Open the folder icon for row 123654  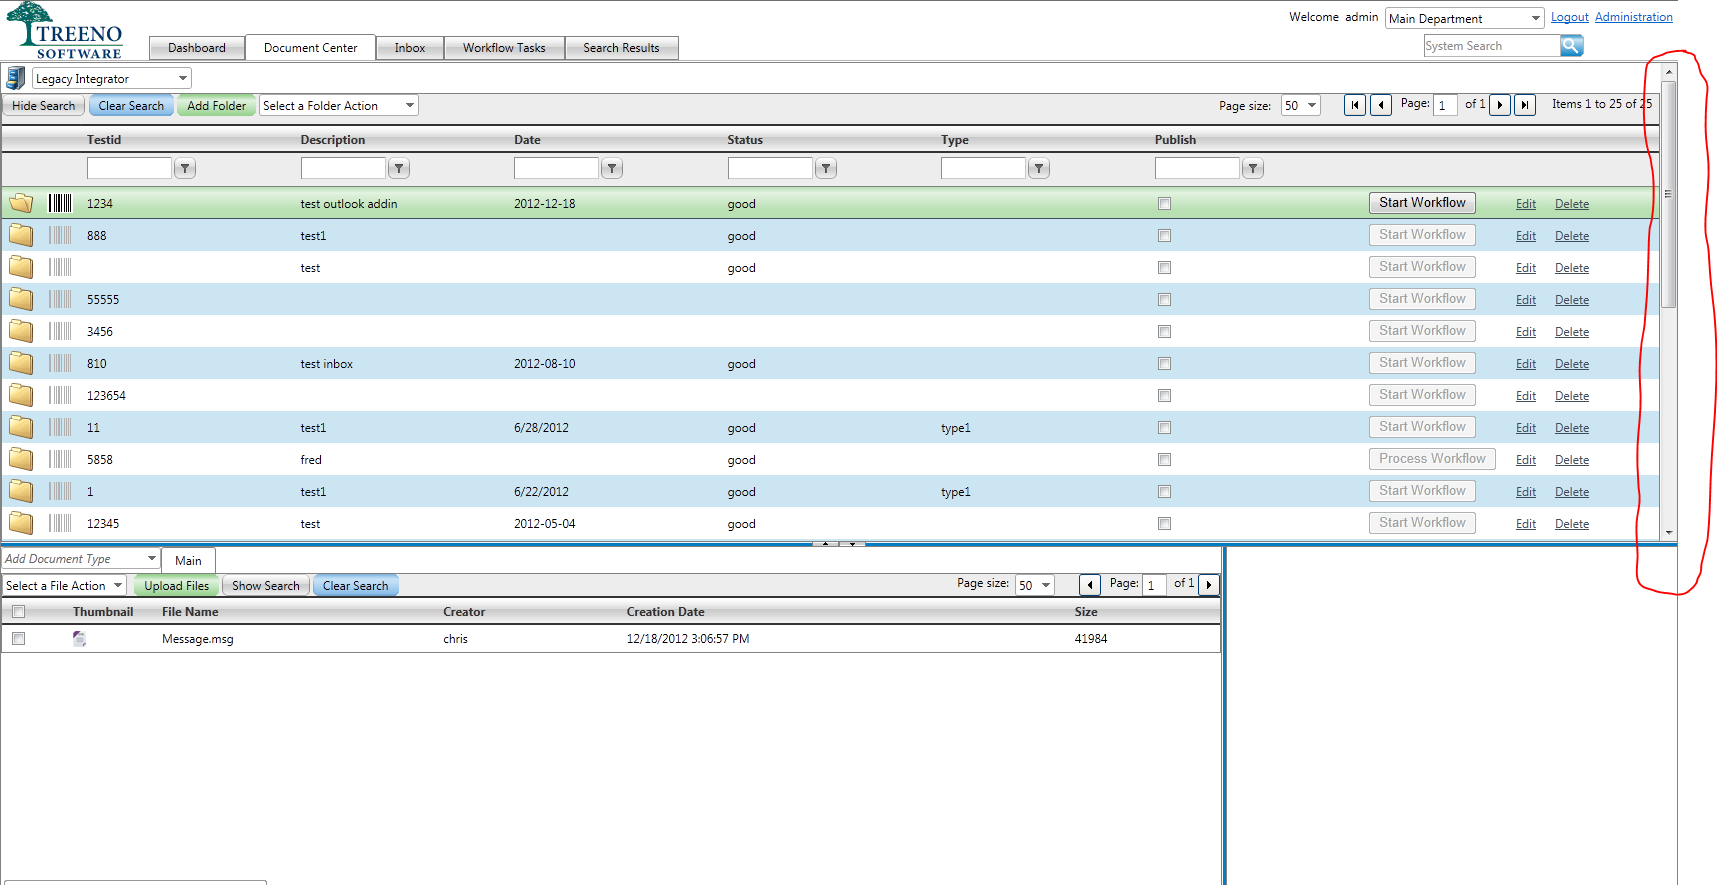click(21, 396)
